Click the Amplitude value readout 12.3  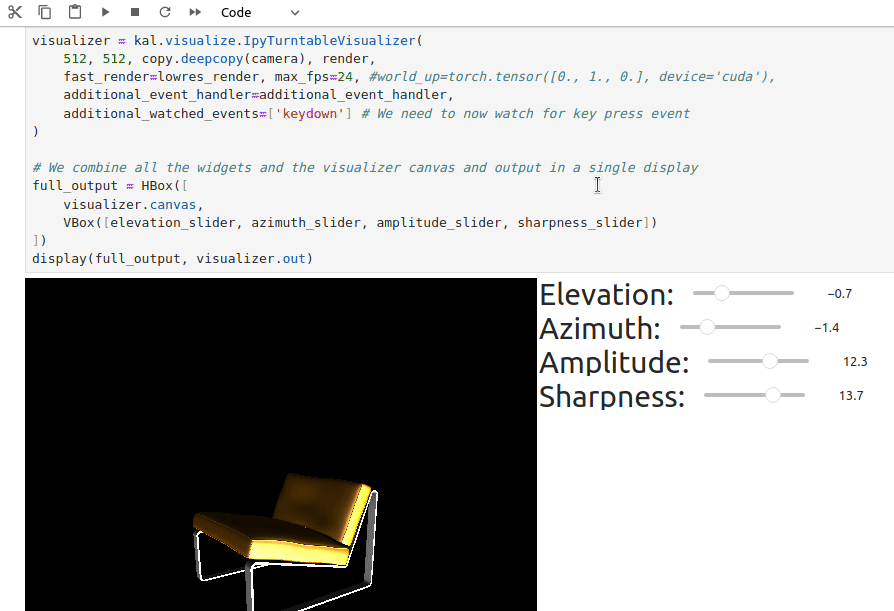pyautogui.click(x=855, y=362)
